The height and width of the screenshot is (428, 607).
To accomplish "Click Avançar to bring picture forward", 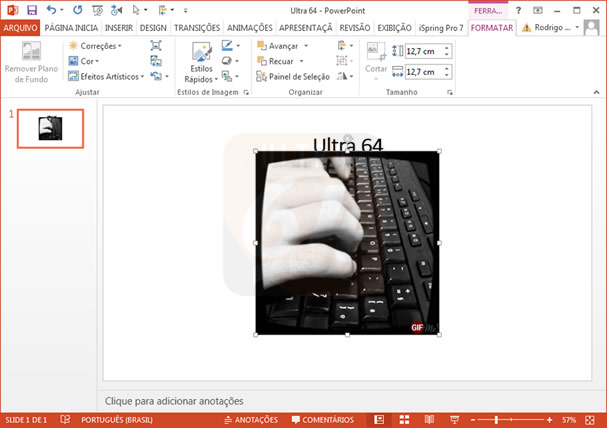I will click(x=278, y=46).
